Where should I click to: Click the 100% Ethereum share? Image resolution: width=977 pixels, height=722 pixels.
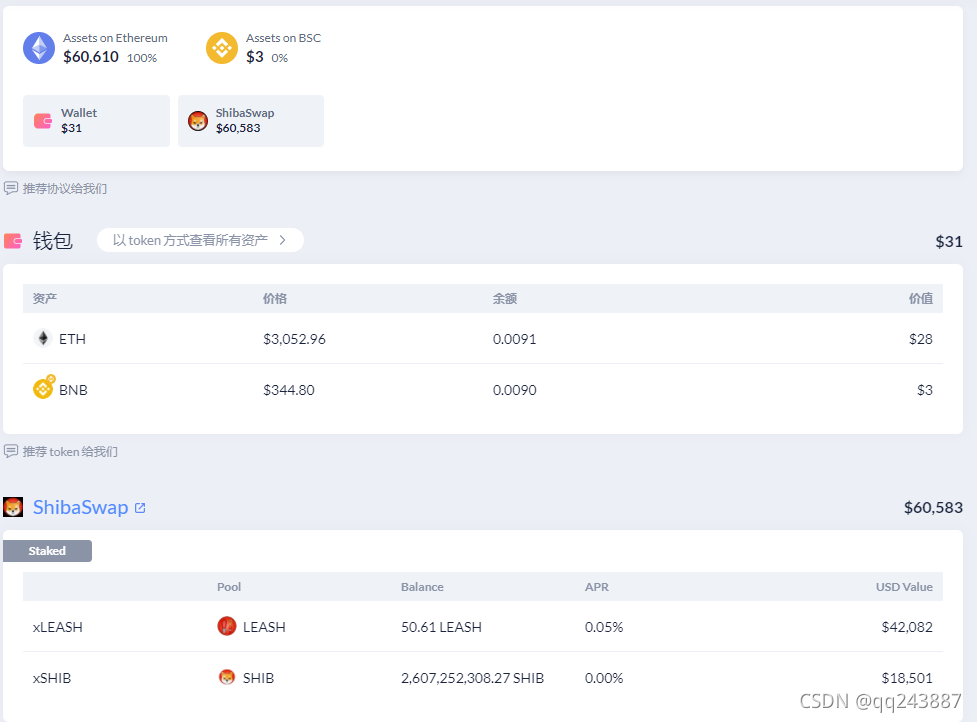[x=142, y=58]
